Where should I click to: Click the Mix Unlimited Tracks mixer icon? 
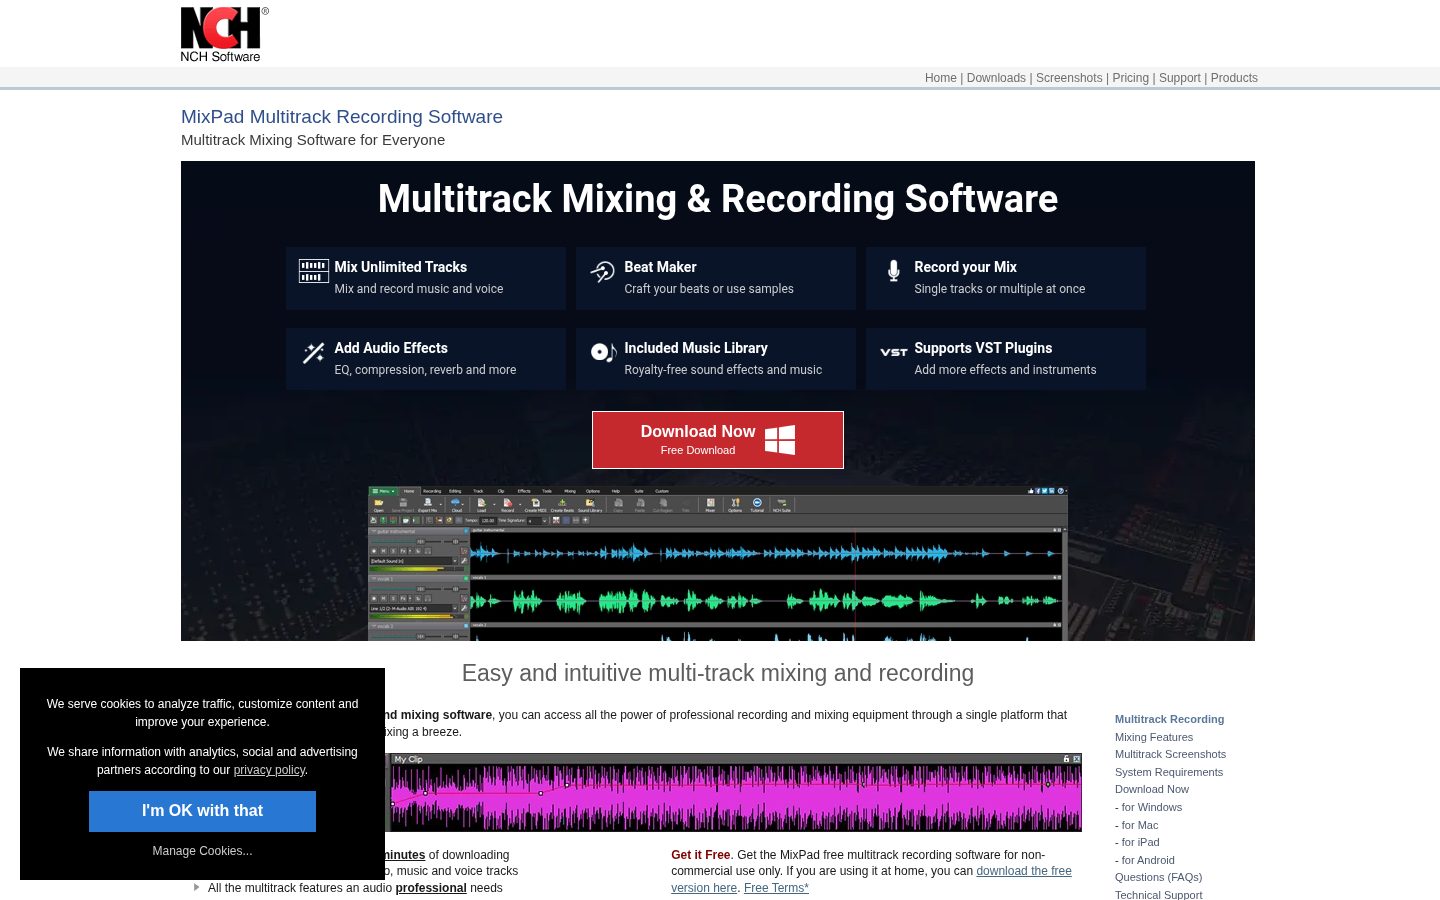314,270
